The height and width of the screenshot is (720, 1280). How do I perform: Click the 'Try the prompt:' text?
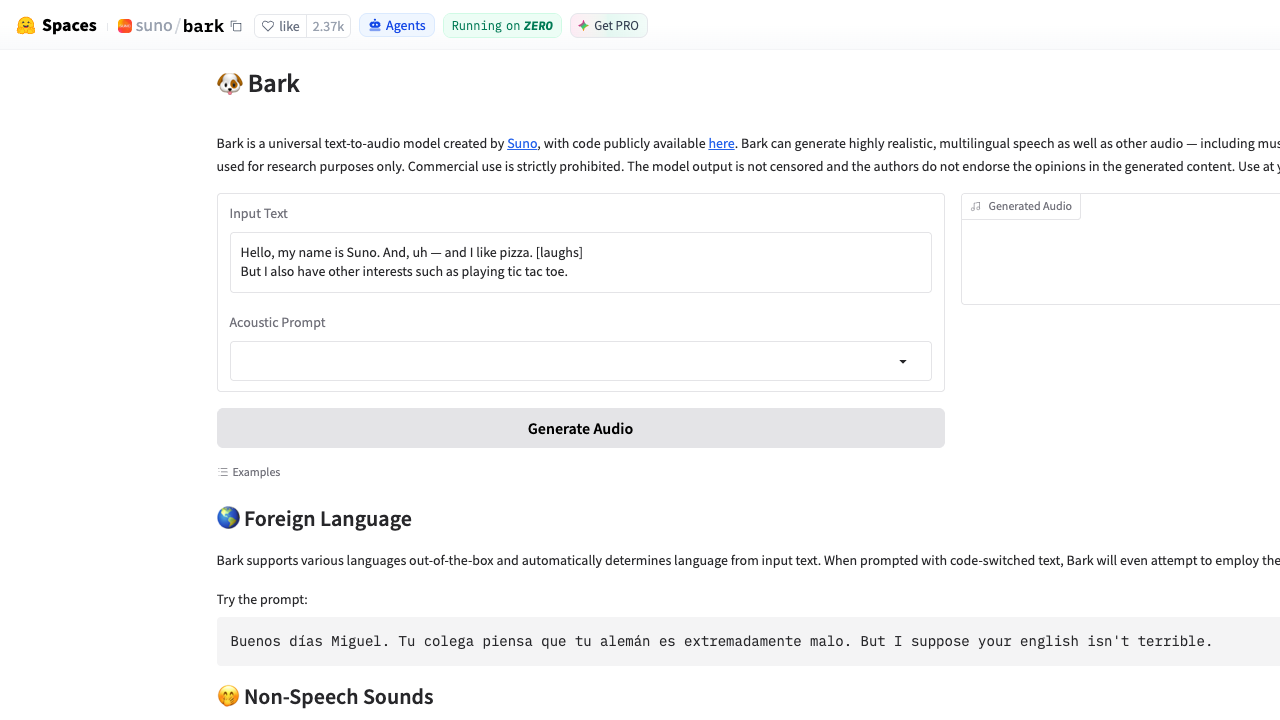(262, 599)
